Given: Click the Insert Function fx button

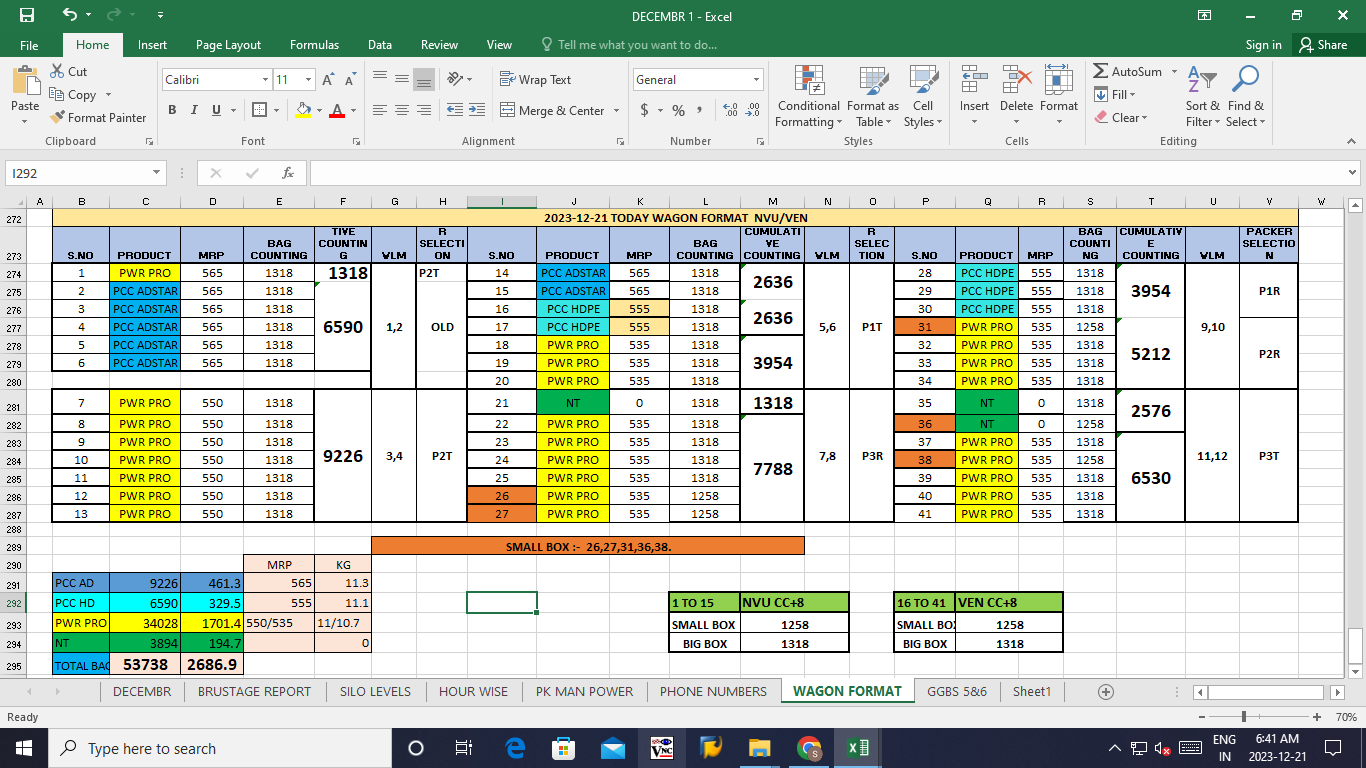Looking at the screenshot, I should point(288,173).
